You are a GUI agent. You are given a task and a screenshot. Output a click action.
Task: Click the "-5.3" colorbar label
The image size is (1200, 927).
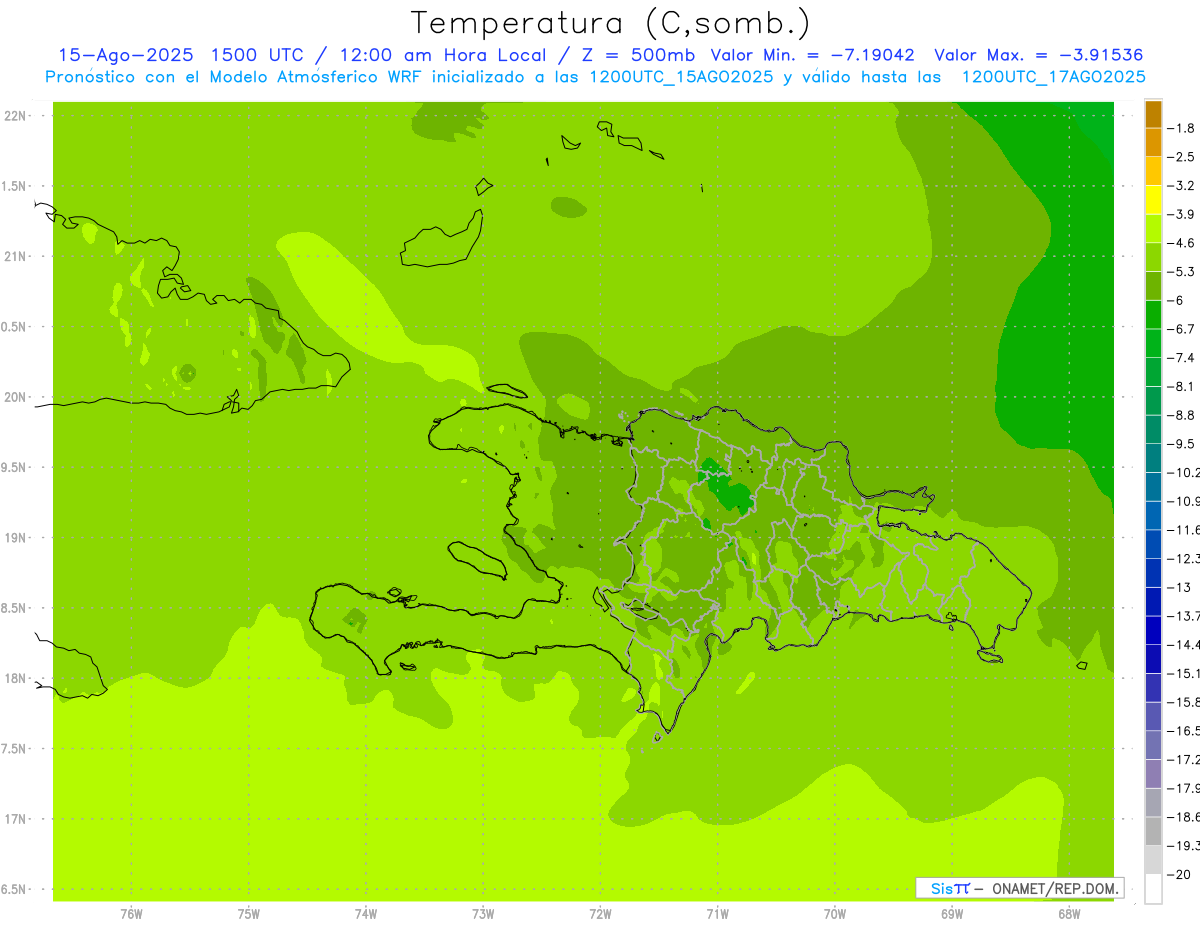(x=1182, y=272)
